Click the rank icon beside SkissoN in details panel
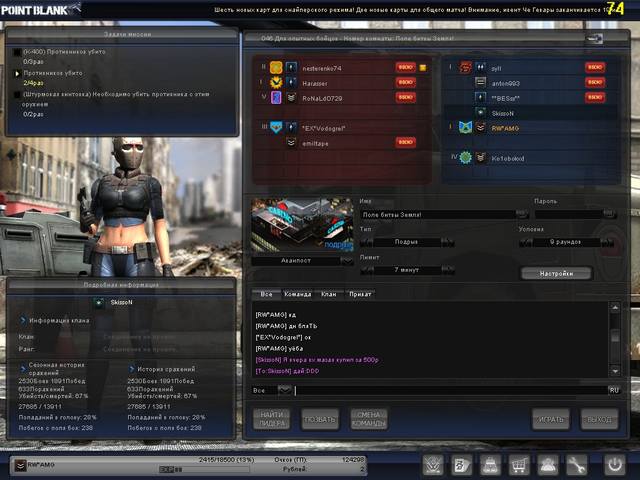 pyautogui.click(x=99, y=302)
